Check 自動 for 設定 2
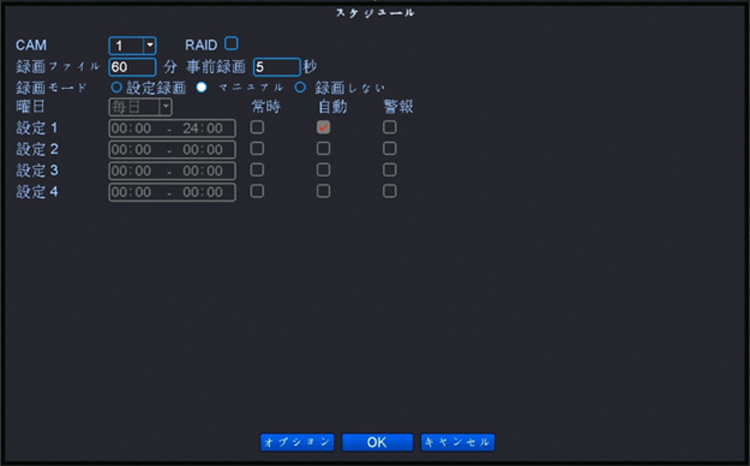Image resolution: width=750 pixels, height=466 pixels. click(x=323, y=148)
